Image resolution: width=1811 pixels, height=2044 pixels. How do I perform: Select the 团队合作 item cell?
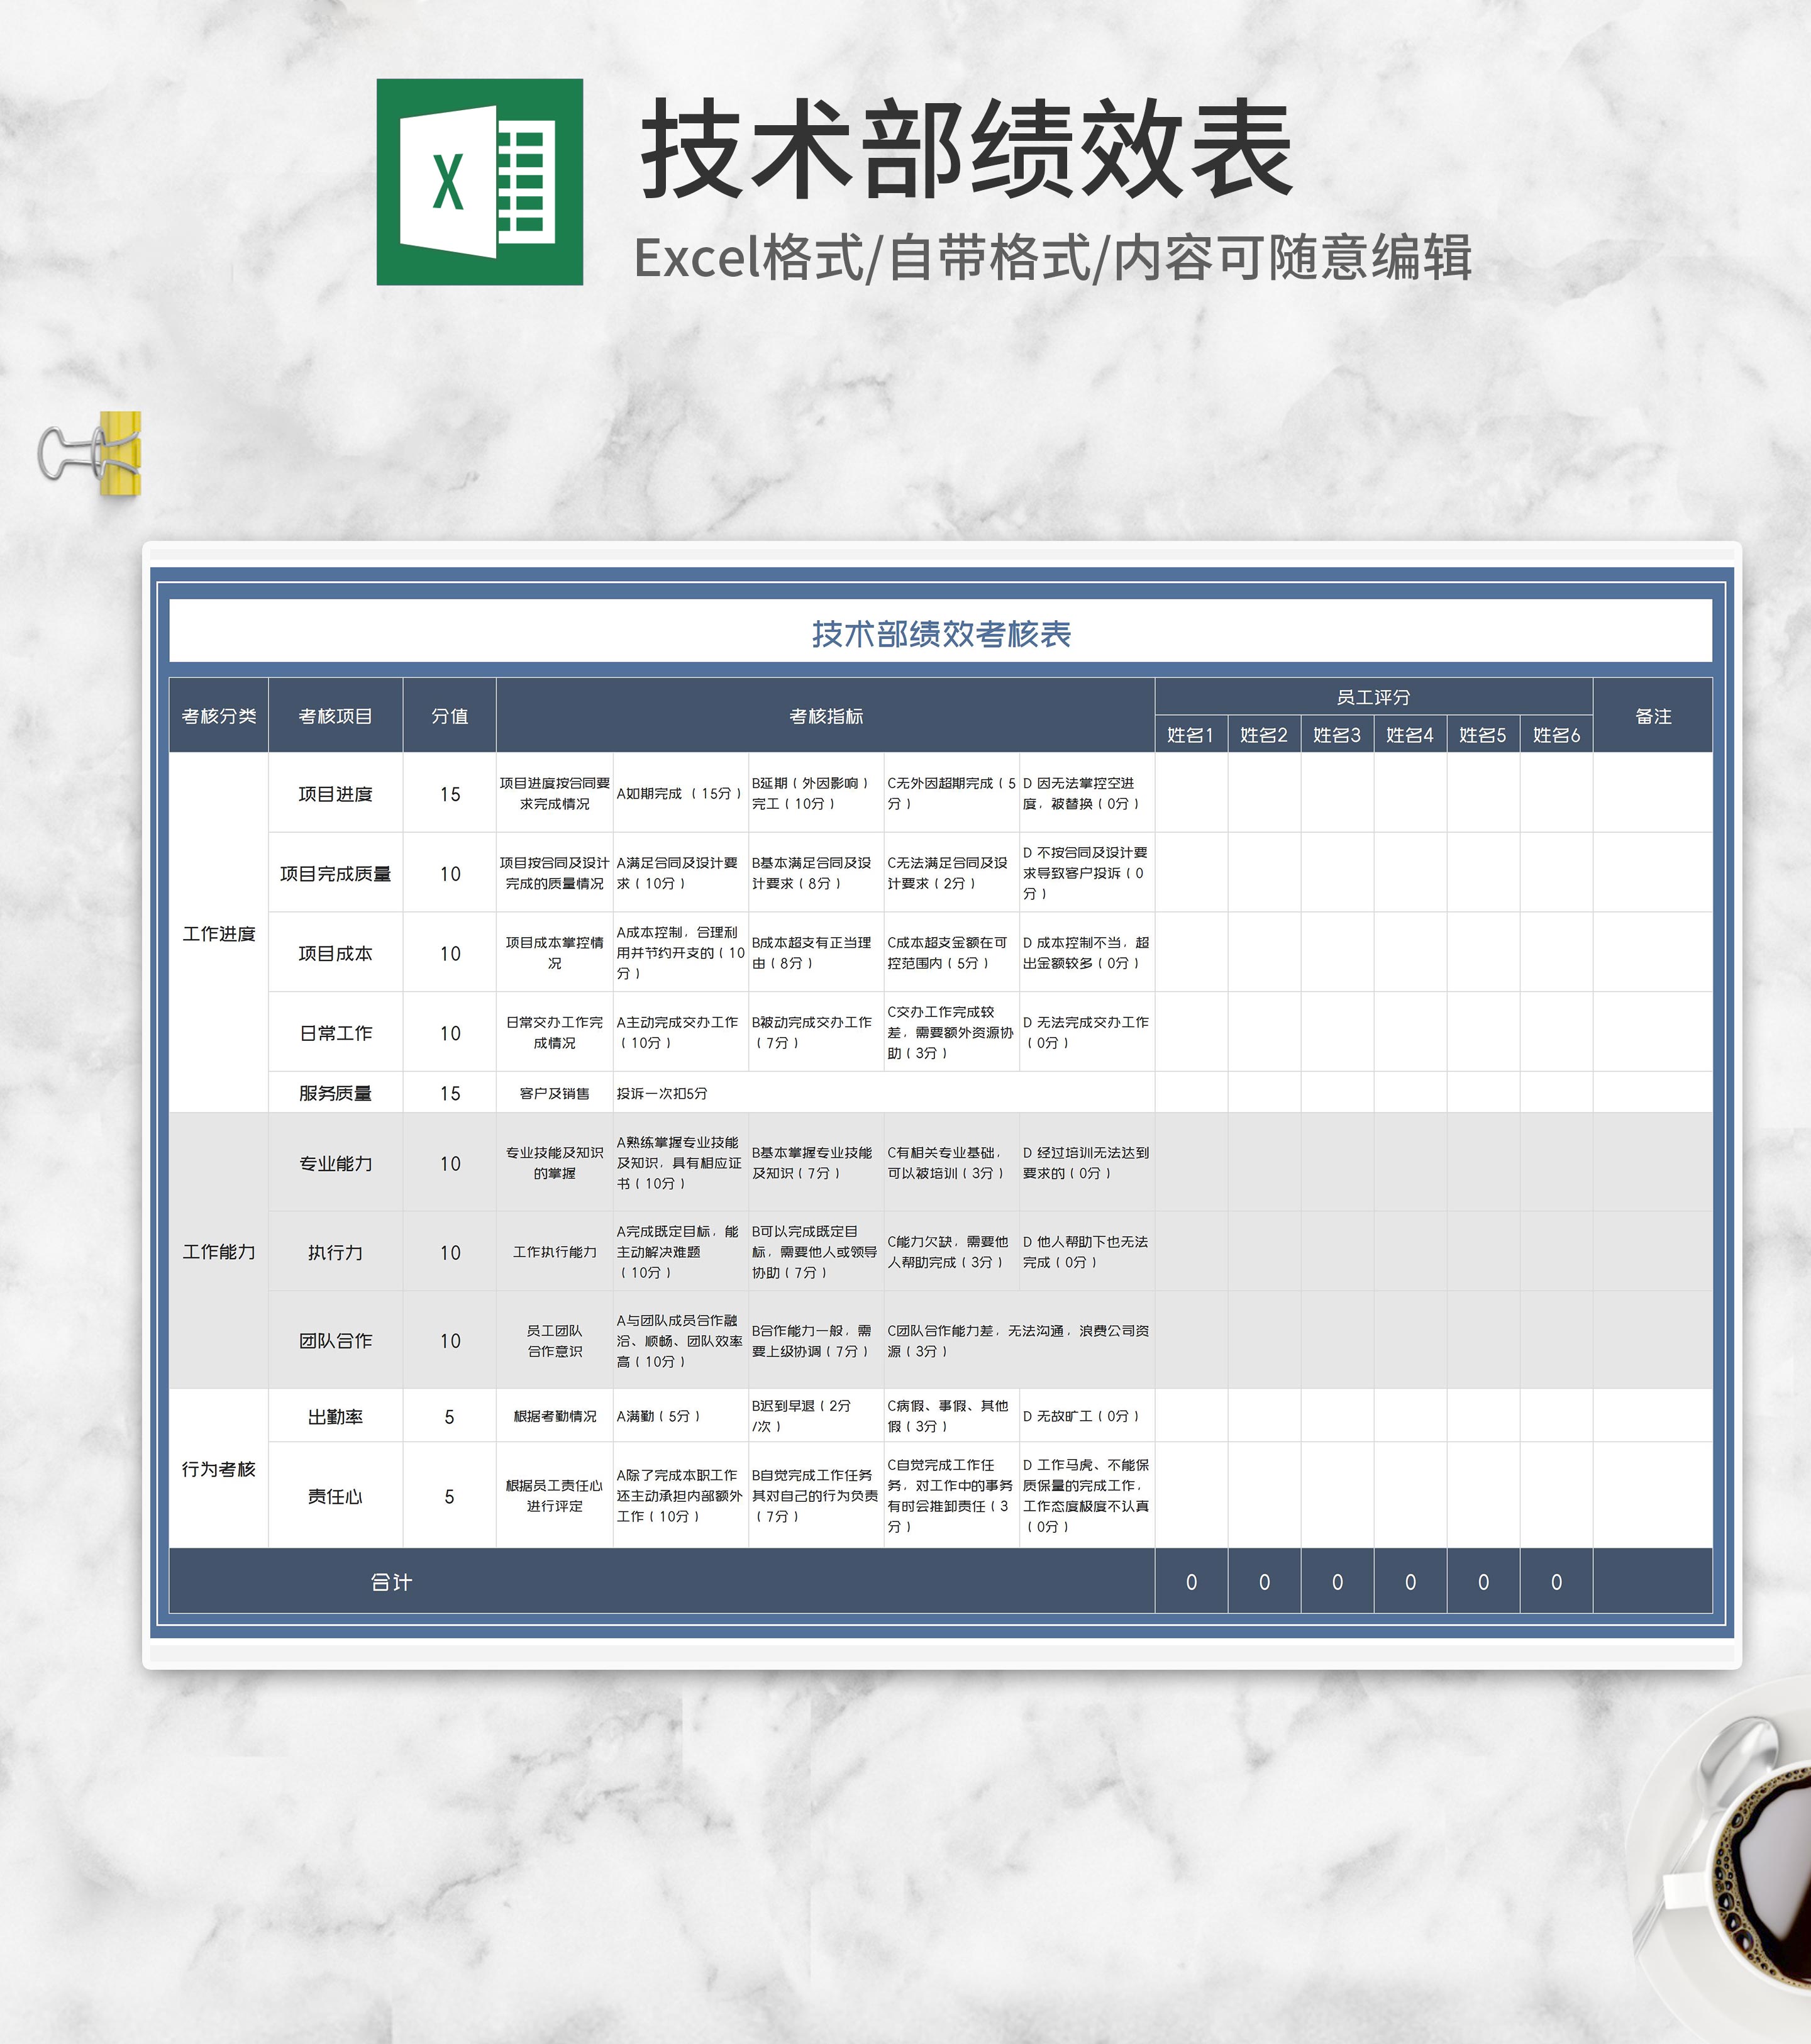tap(335, 1340)
